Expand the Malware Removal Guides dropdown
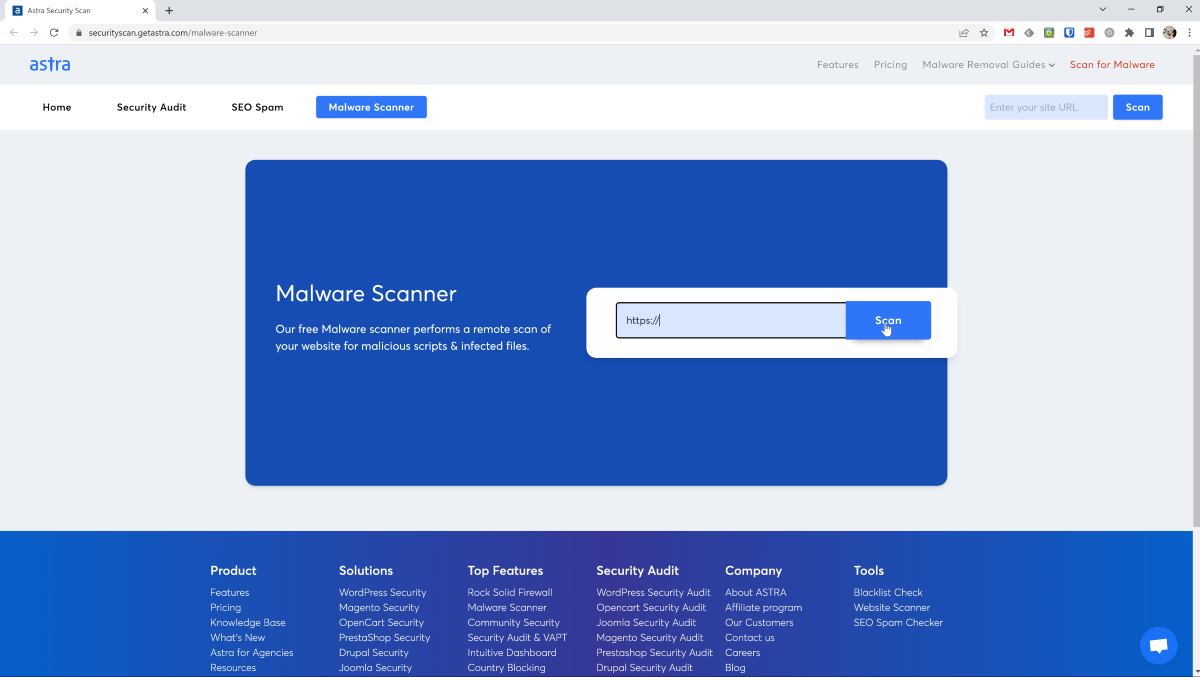The width and height of the screenshot is (1200, 677). (x=988, y=65)
